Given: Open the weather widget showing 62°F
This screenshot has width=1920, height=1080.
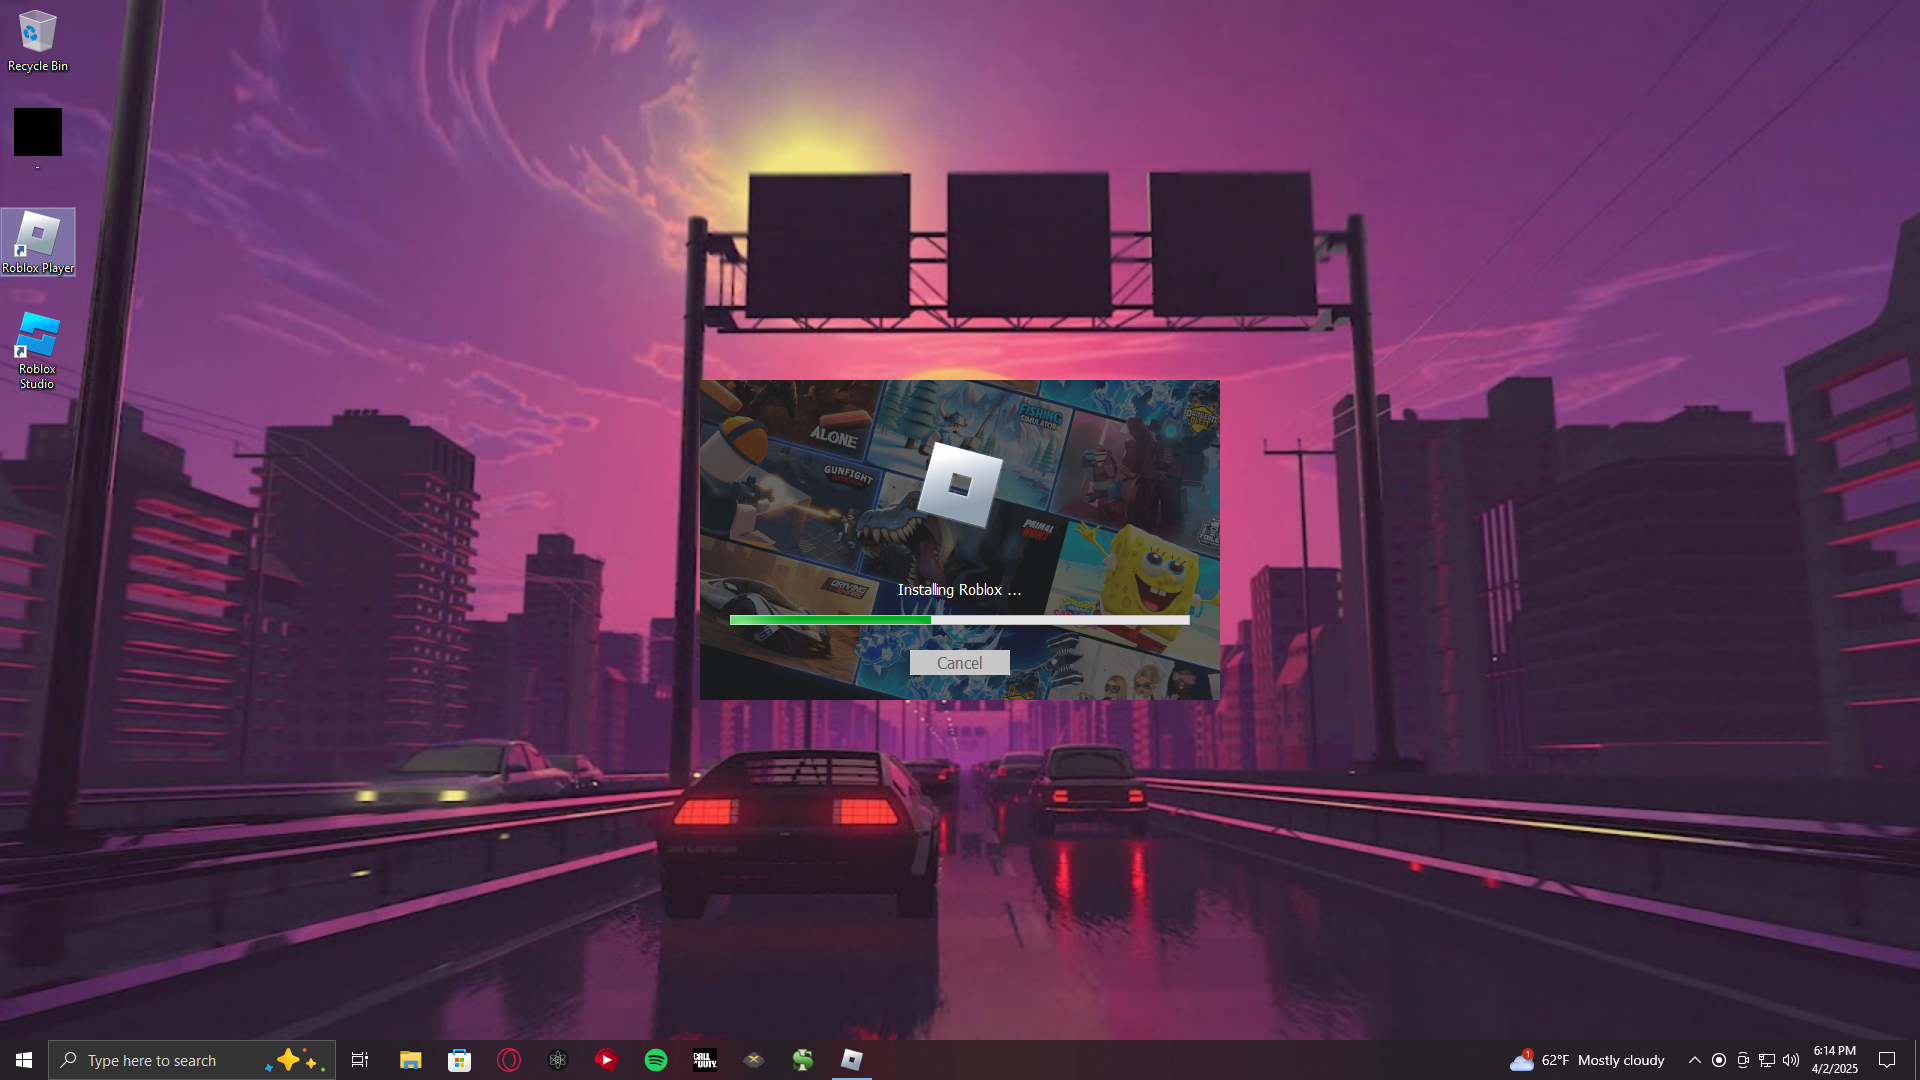Looking at the screenshot, I should [1588, 1060].
